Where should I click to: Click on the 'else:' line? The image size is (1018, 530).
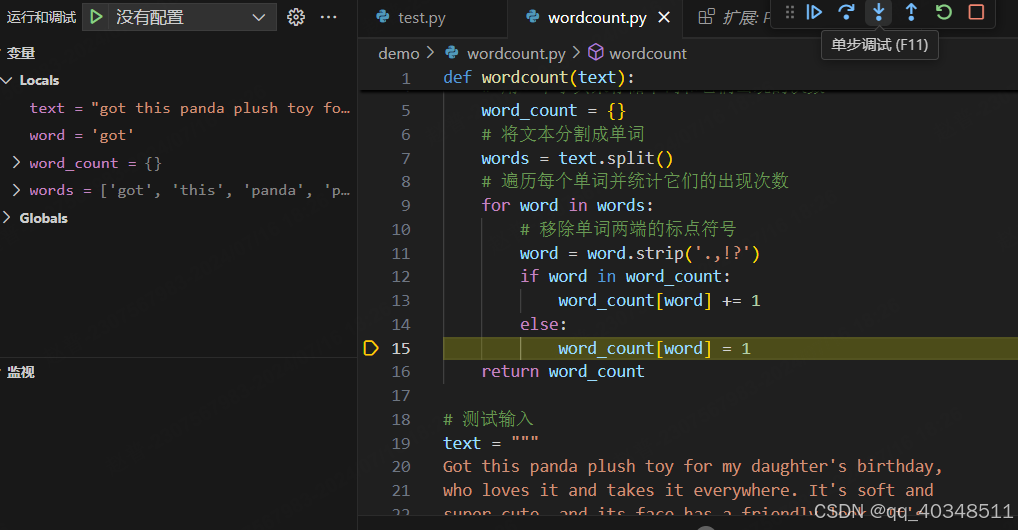click(x=543, y=324)
